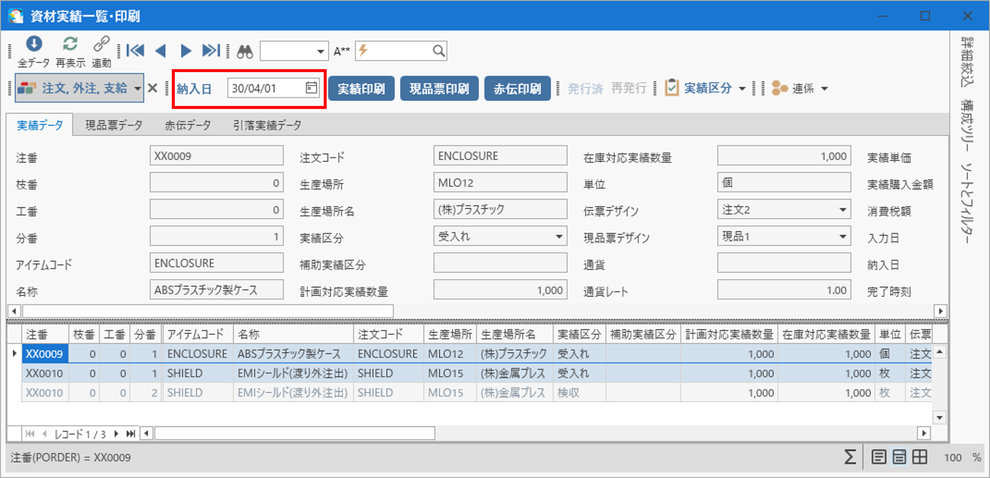Switch to the form view icon in status bar

tap(878, 457)
